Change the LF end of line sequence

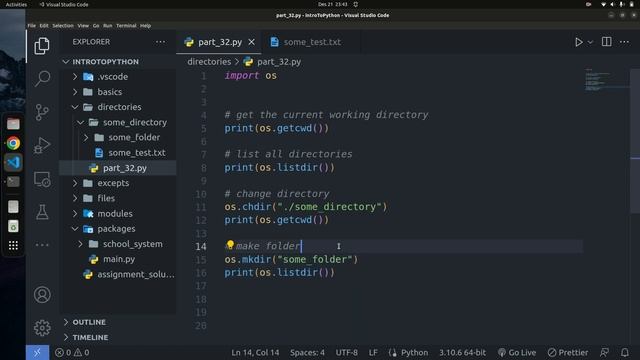[373, 353]
